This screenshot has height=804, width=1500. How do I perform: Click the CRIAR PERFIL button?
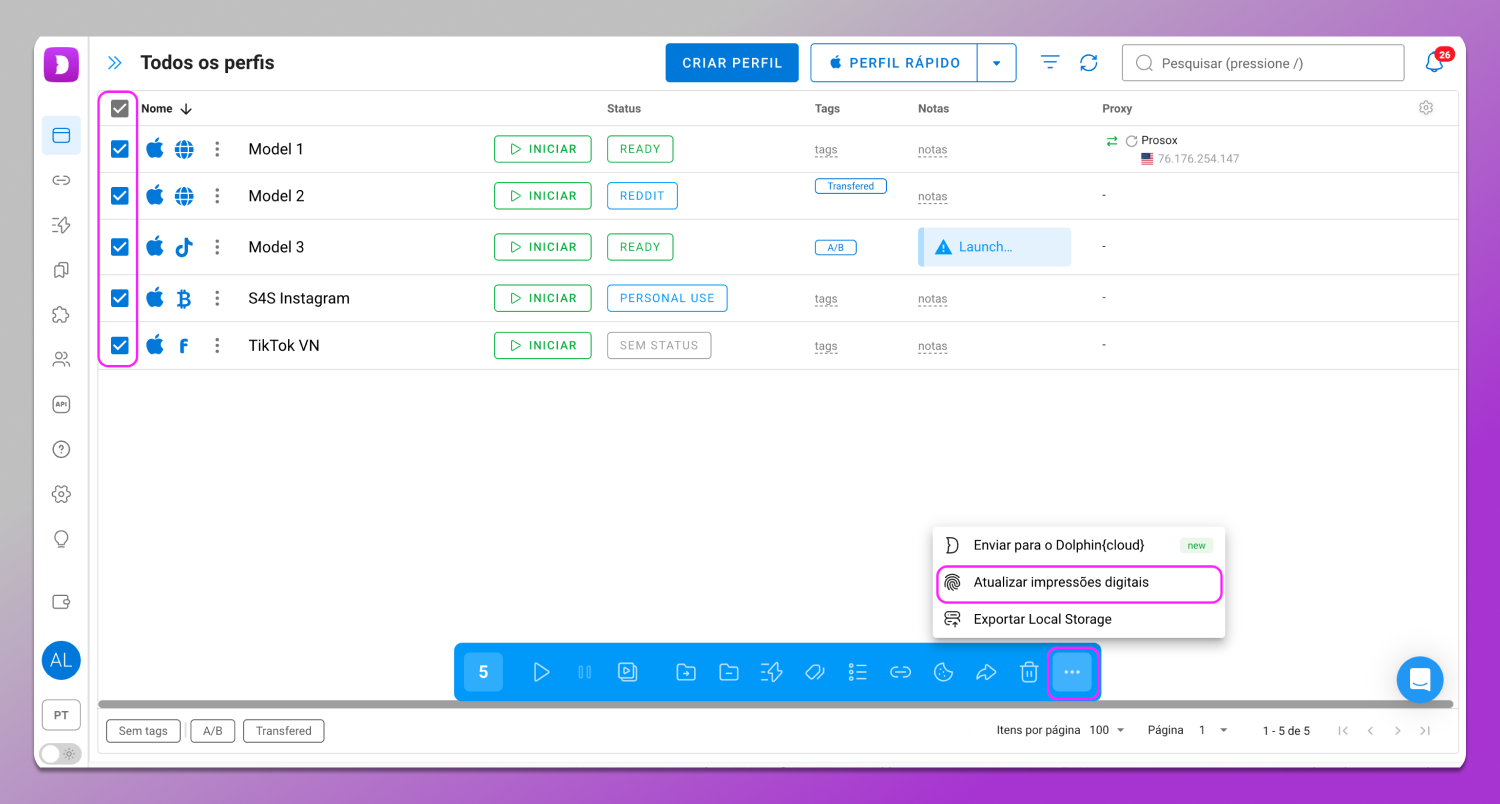pos(732,63)
